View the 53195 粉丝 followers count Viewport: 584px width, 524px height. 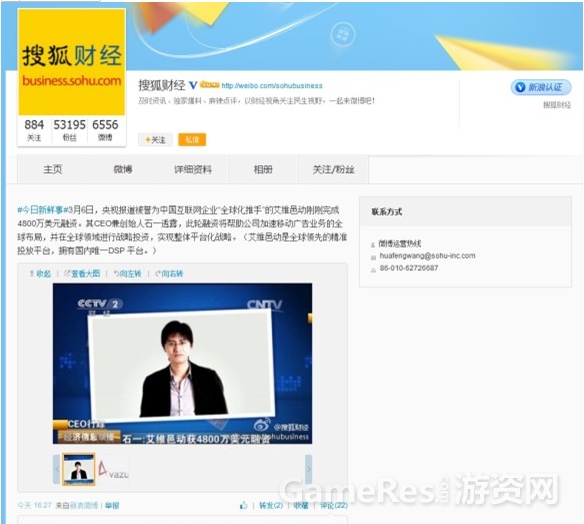[x=69, y=130]
